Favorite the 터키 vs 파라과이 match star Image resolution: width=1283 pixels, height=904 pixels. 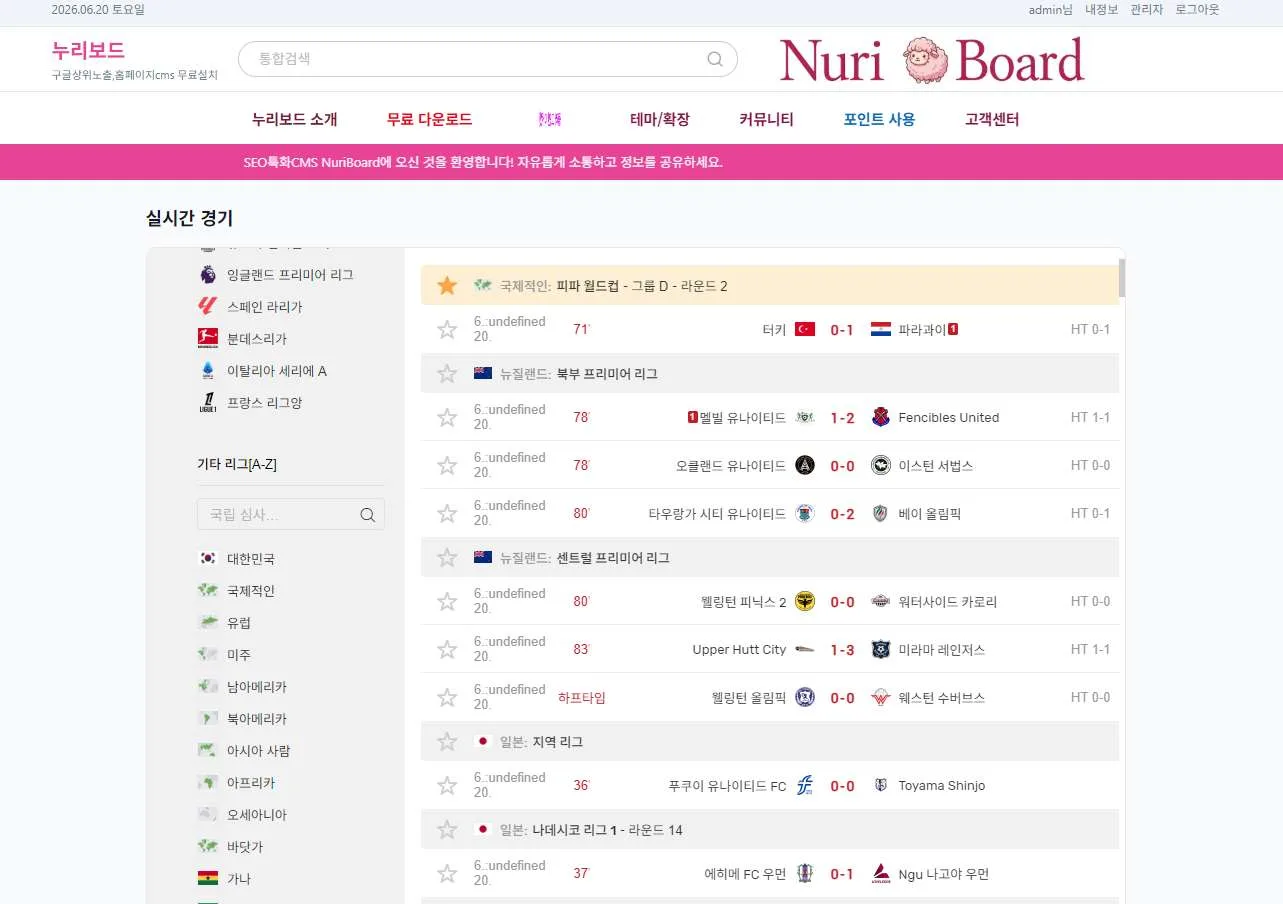[x=447, y=329]
